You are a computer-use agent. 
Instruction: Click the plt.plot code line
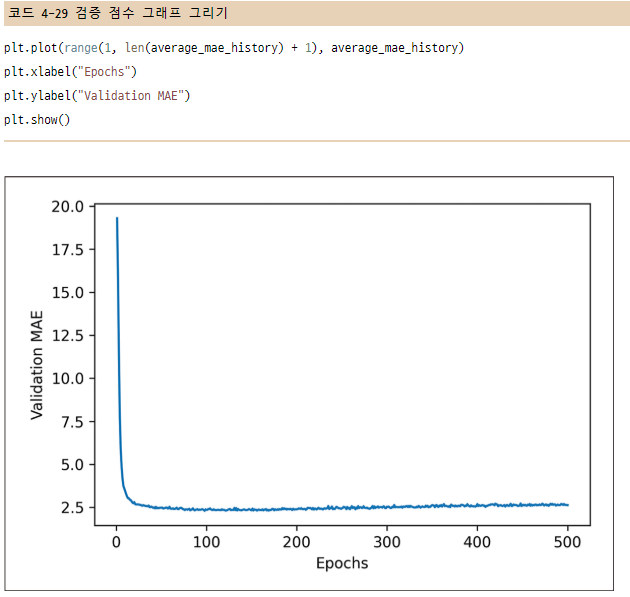point(234,48)
